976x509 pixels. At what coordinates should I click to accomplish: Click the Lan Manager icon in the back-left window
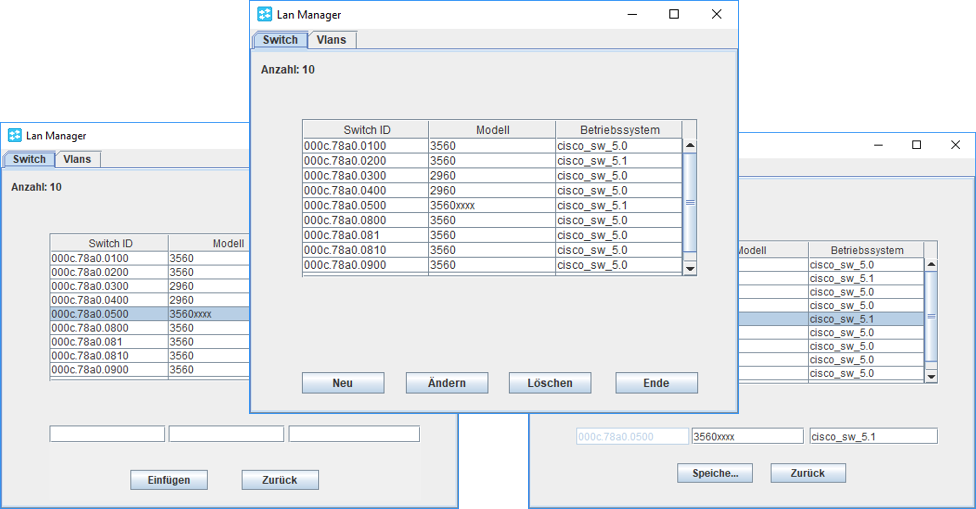(x=15, y=135)
